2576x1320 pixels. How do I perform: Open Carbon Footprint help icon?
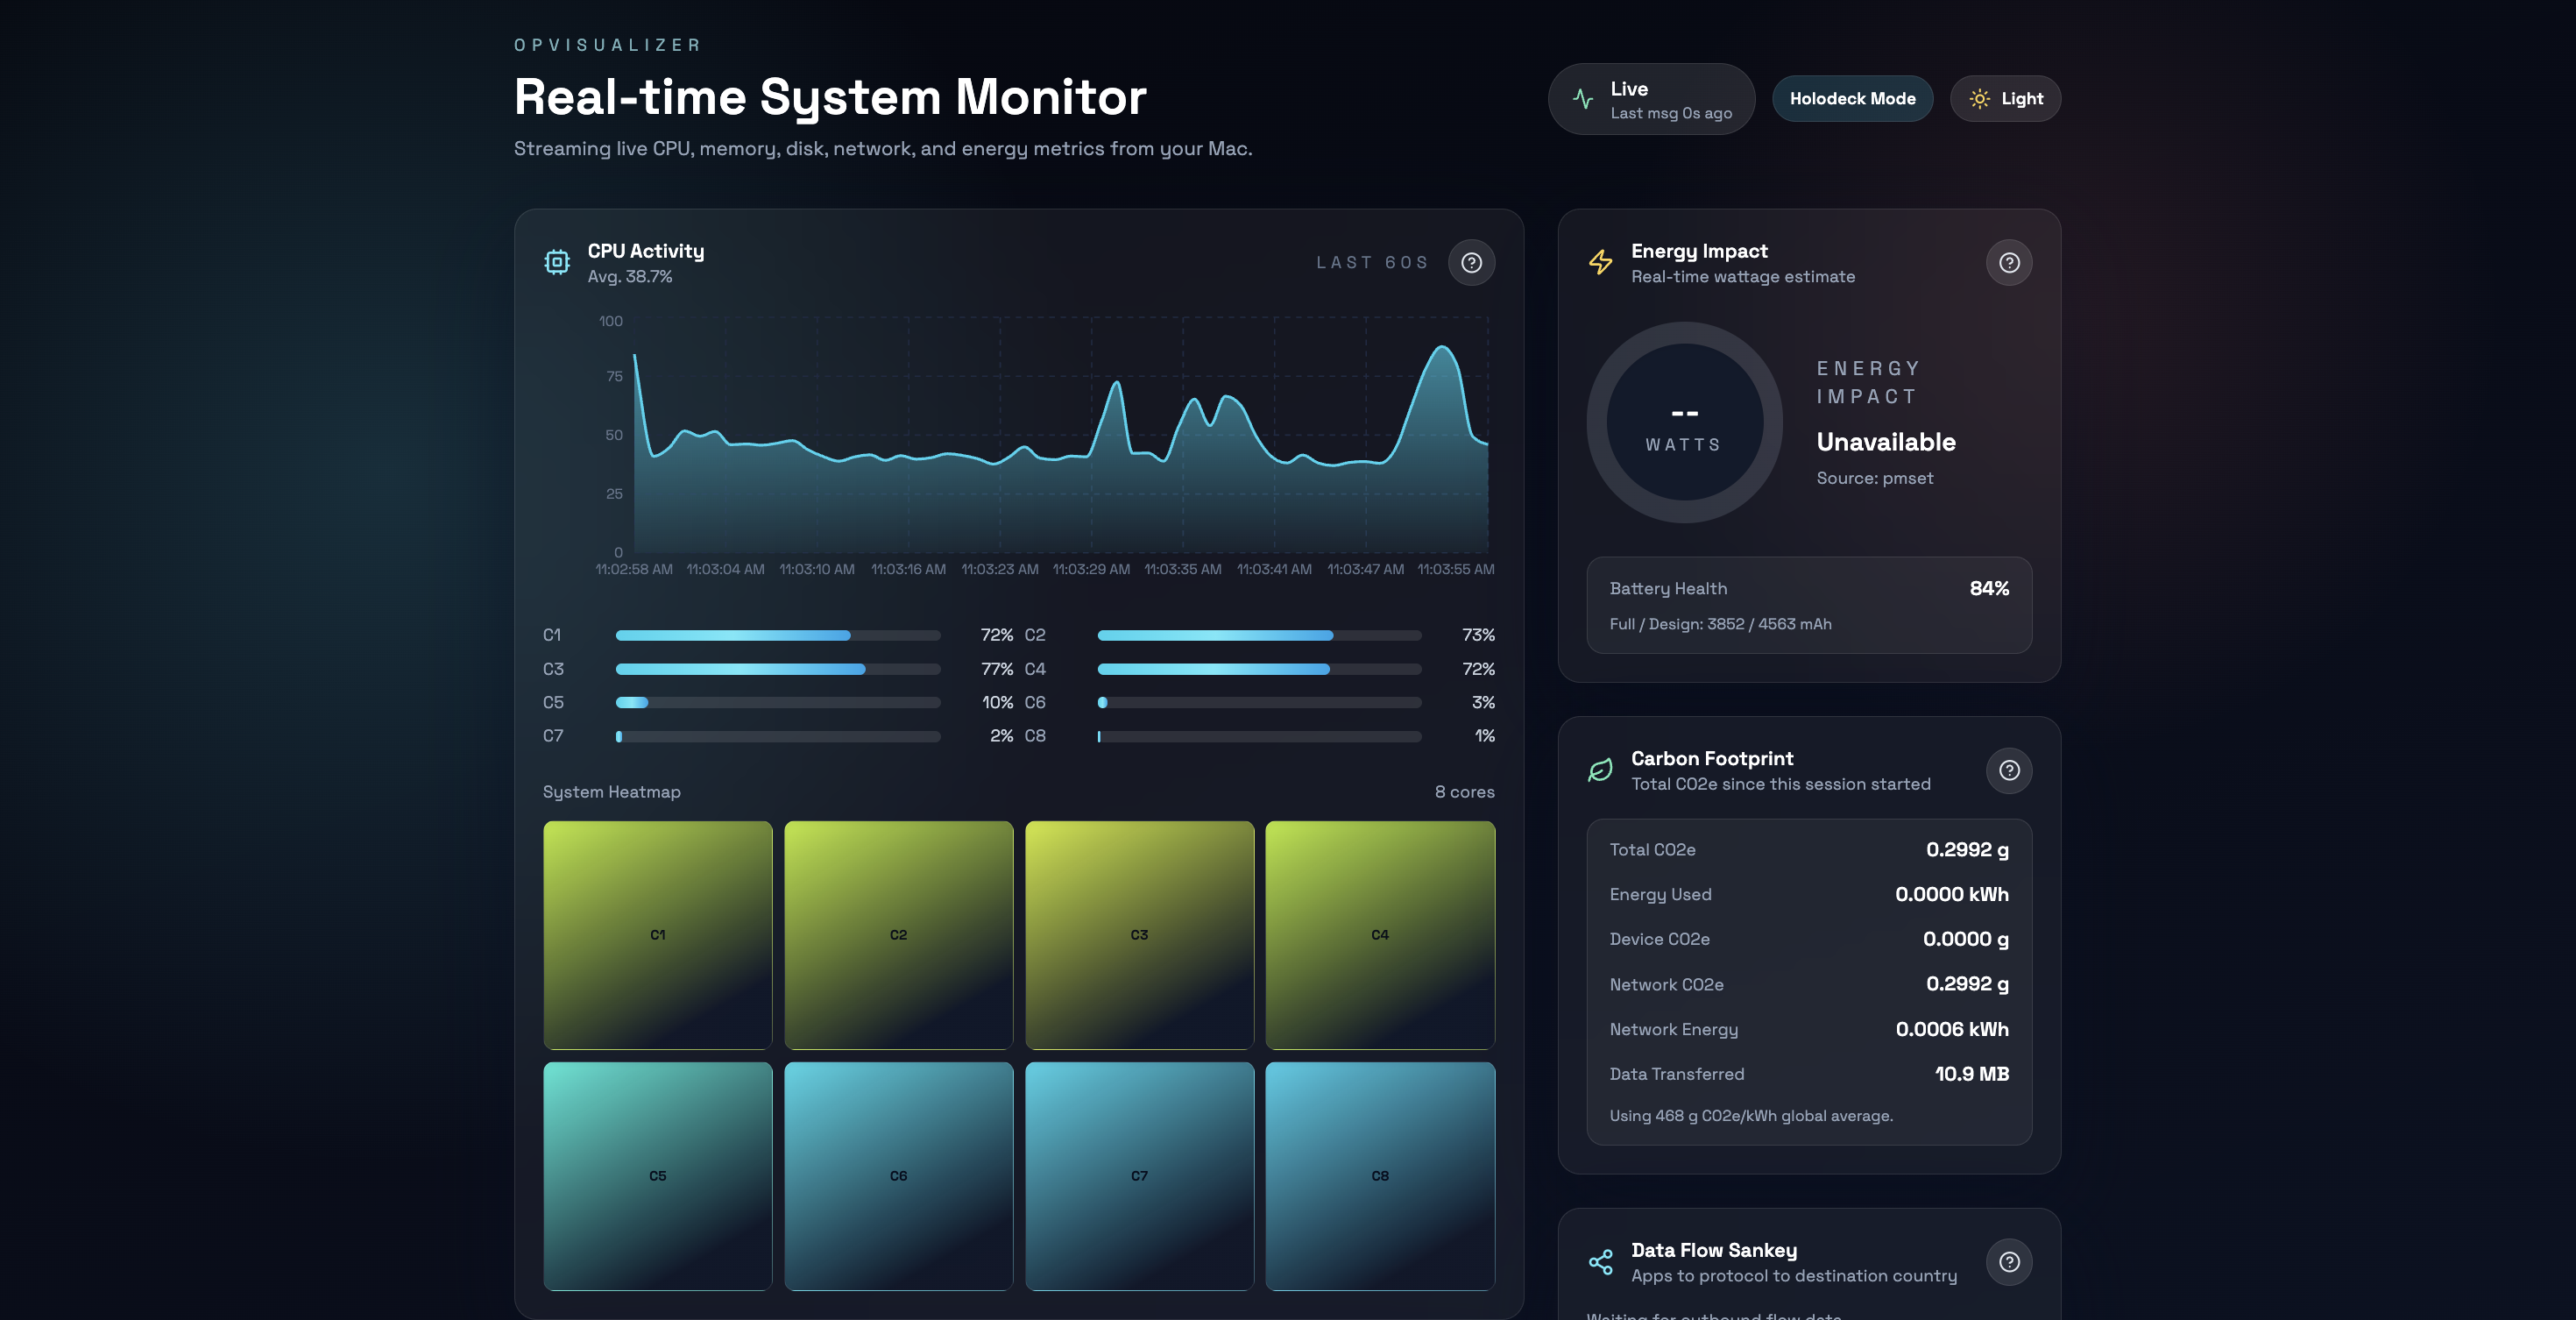click(x=2008, y=770)
